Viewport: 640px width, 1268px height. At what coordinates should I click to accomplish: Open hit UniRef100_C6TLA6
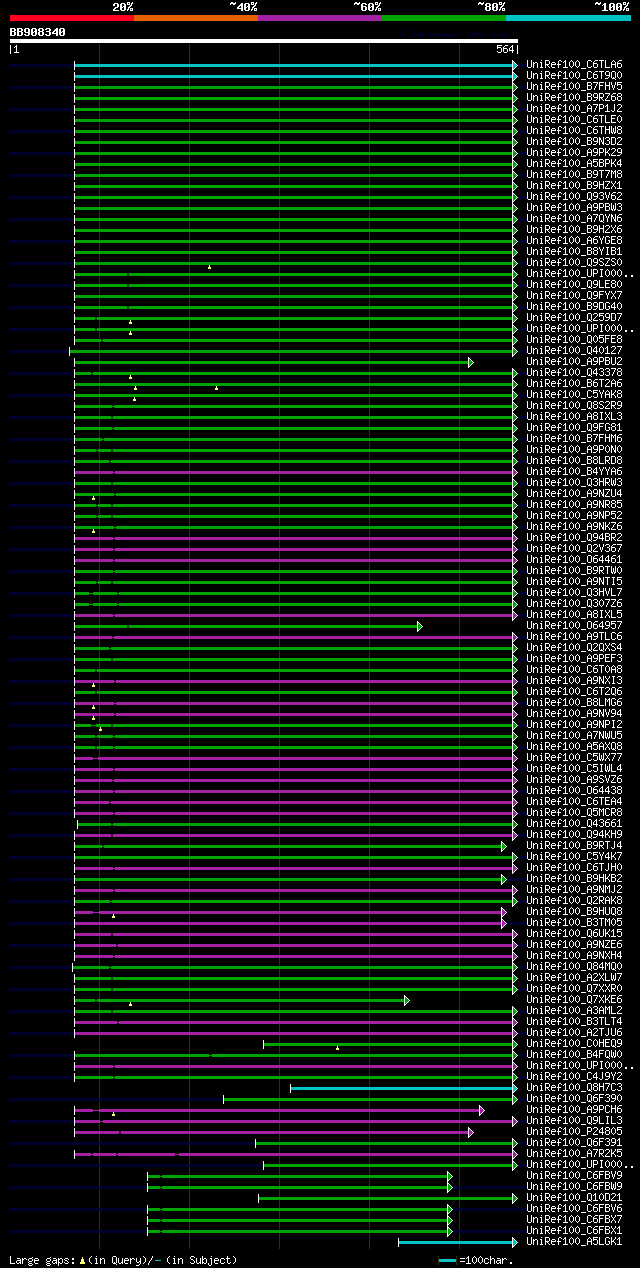pyautogui.click(x=574, y=64)
